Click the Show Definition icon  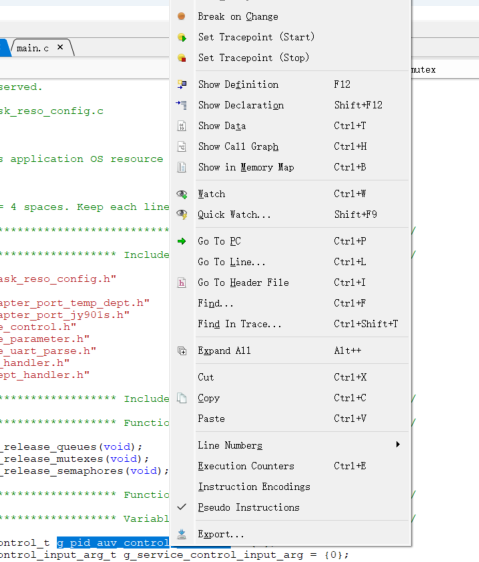pyautogui.click(x=182, y=85)
